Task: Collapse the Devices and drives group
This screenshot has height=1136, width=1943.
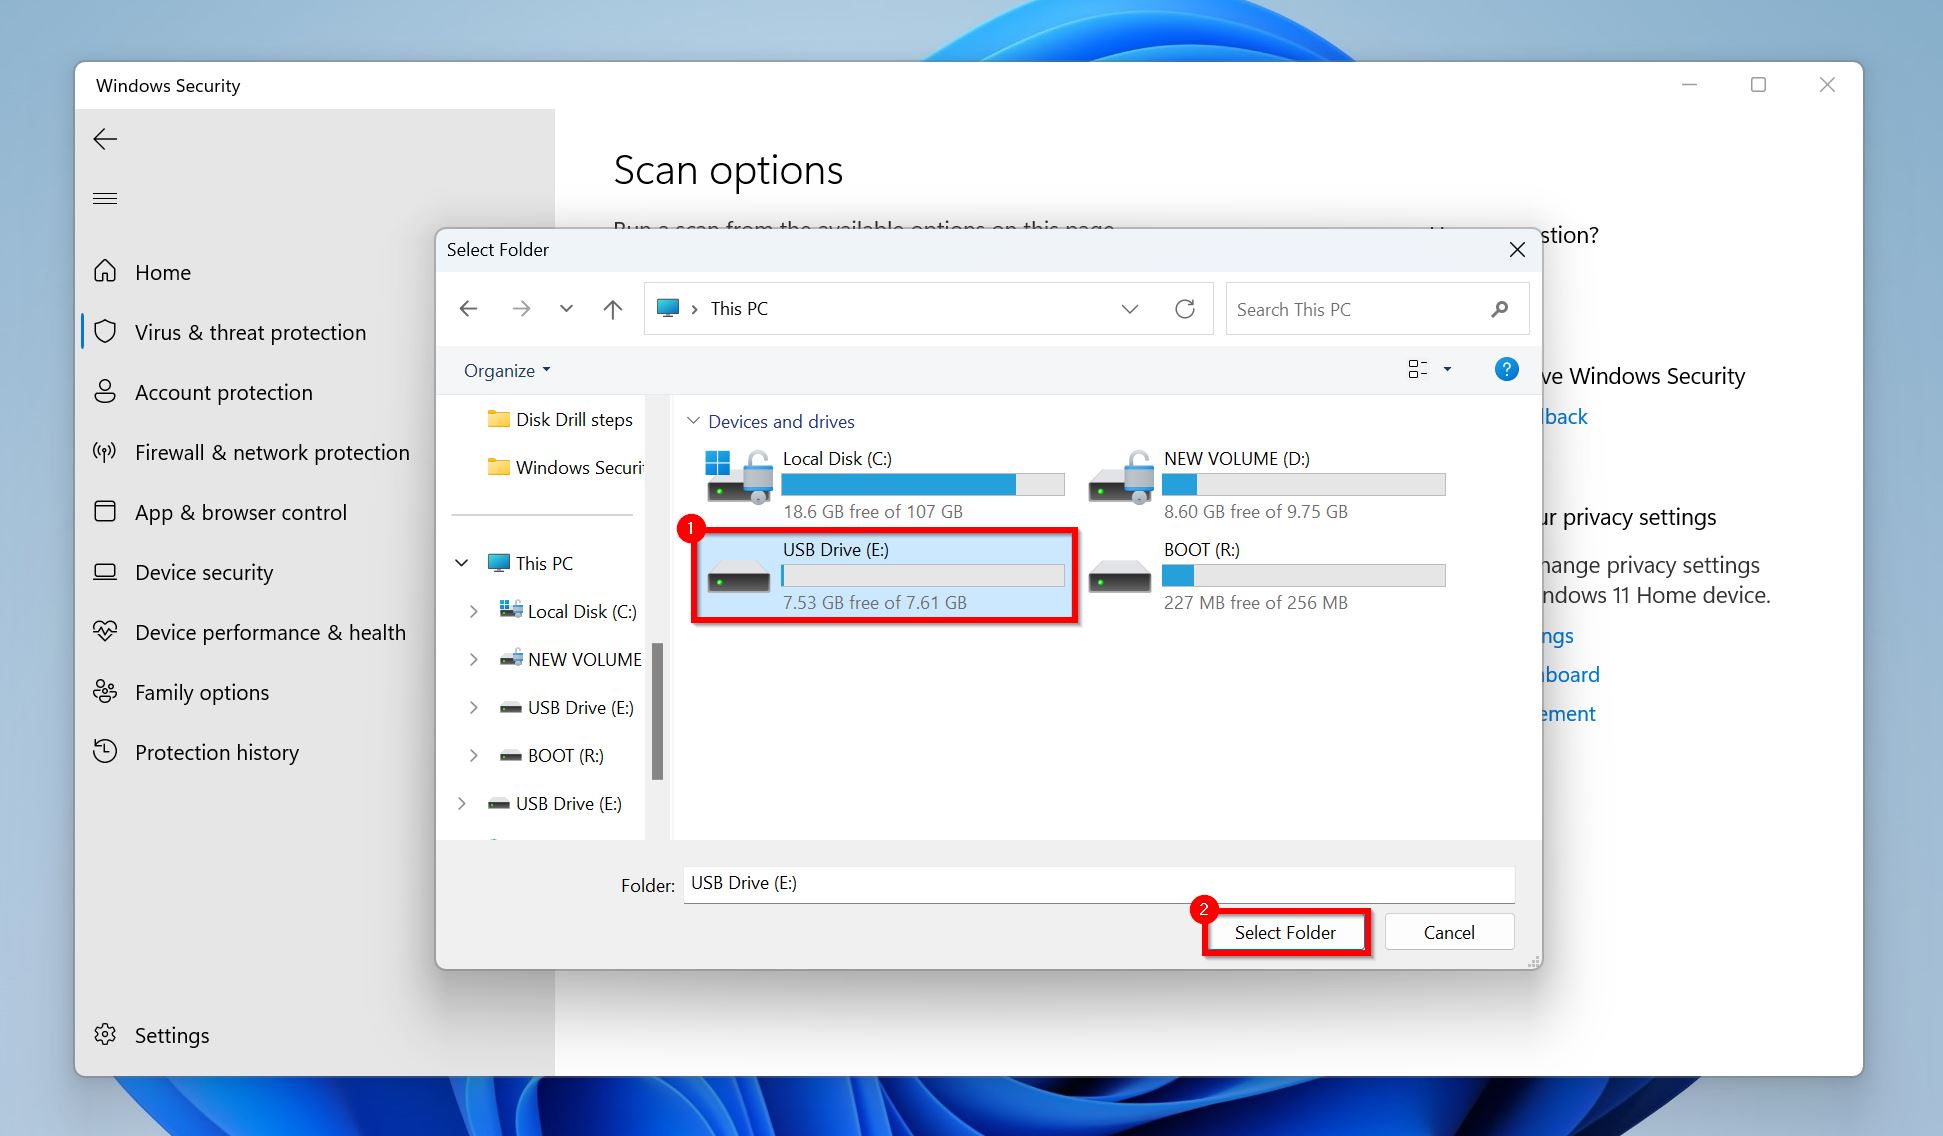Action: tap(692, 421)
